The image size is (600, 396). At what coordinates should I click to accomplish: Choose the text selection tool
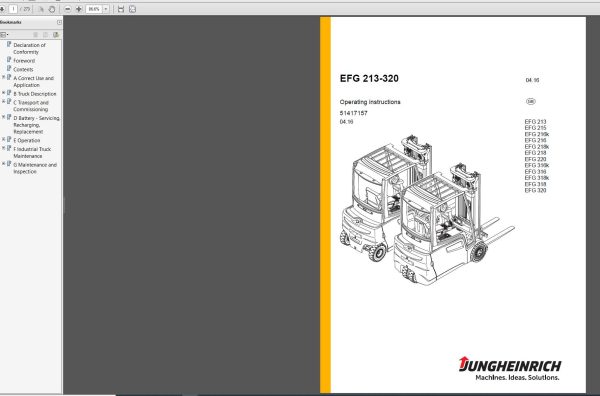[41, 9]
